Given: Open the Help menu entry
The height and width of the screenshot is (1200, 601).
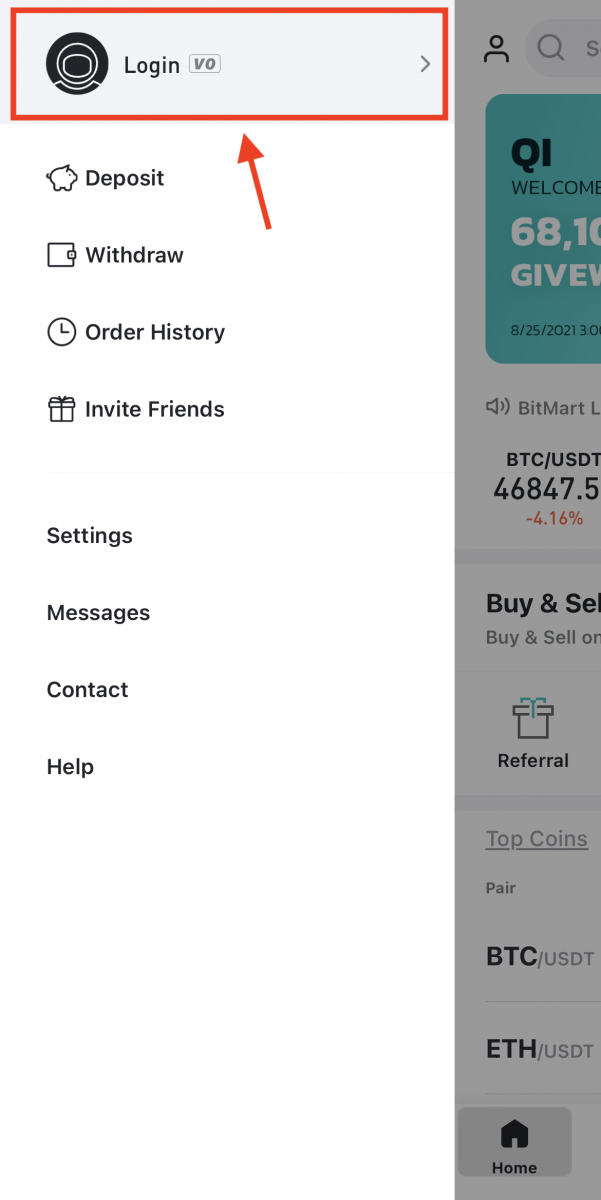Looking at the screenshot, I should pyautogui.click(x=70, y=767).
